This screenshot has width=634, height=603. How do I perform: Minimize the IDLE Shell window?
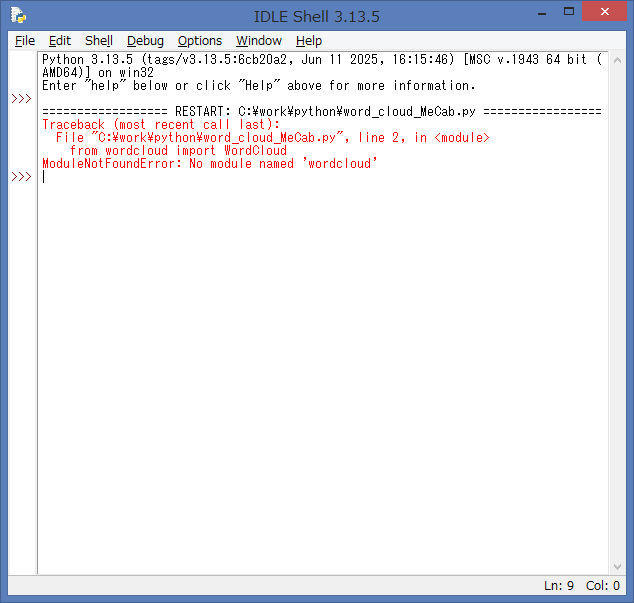(541, 12)
